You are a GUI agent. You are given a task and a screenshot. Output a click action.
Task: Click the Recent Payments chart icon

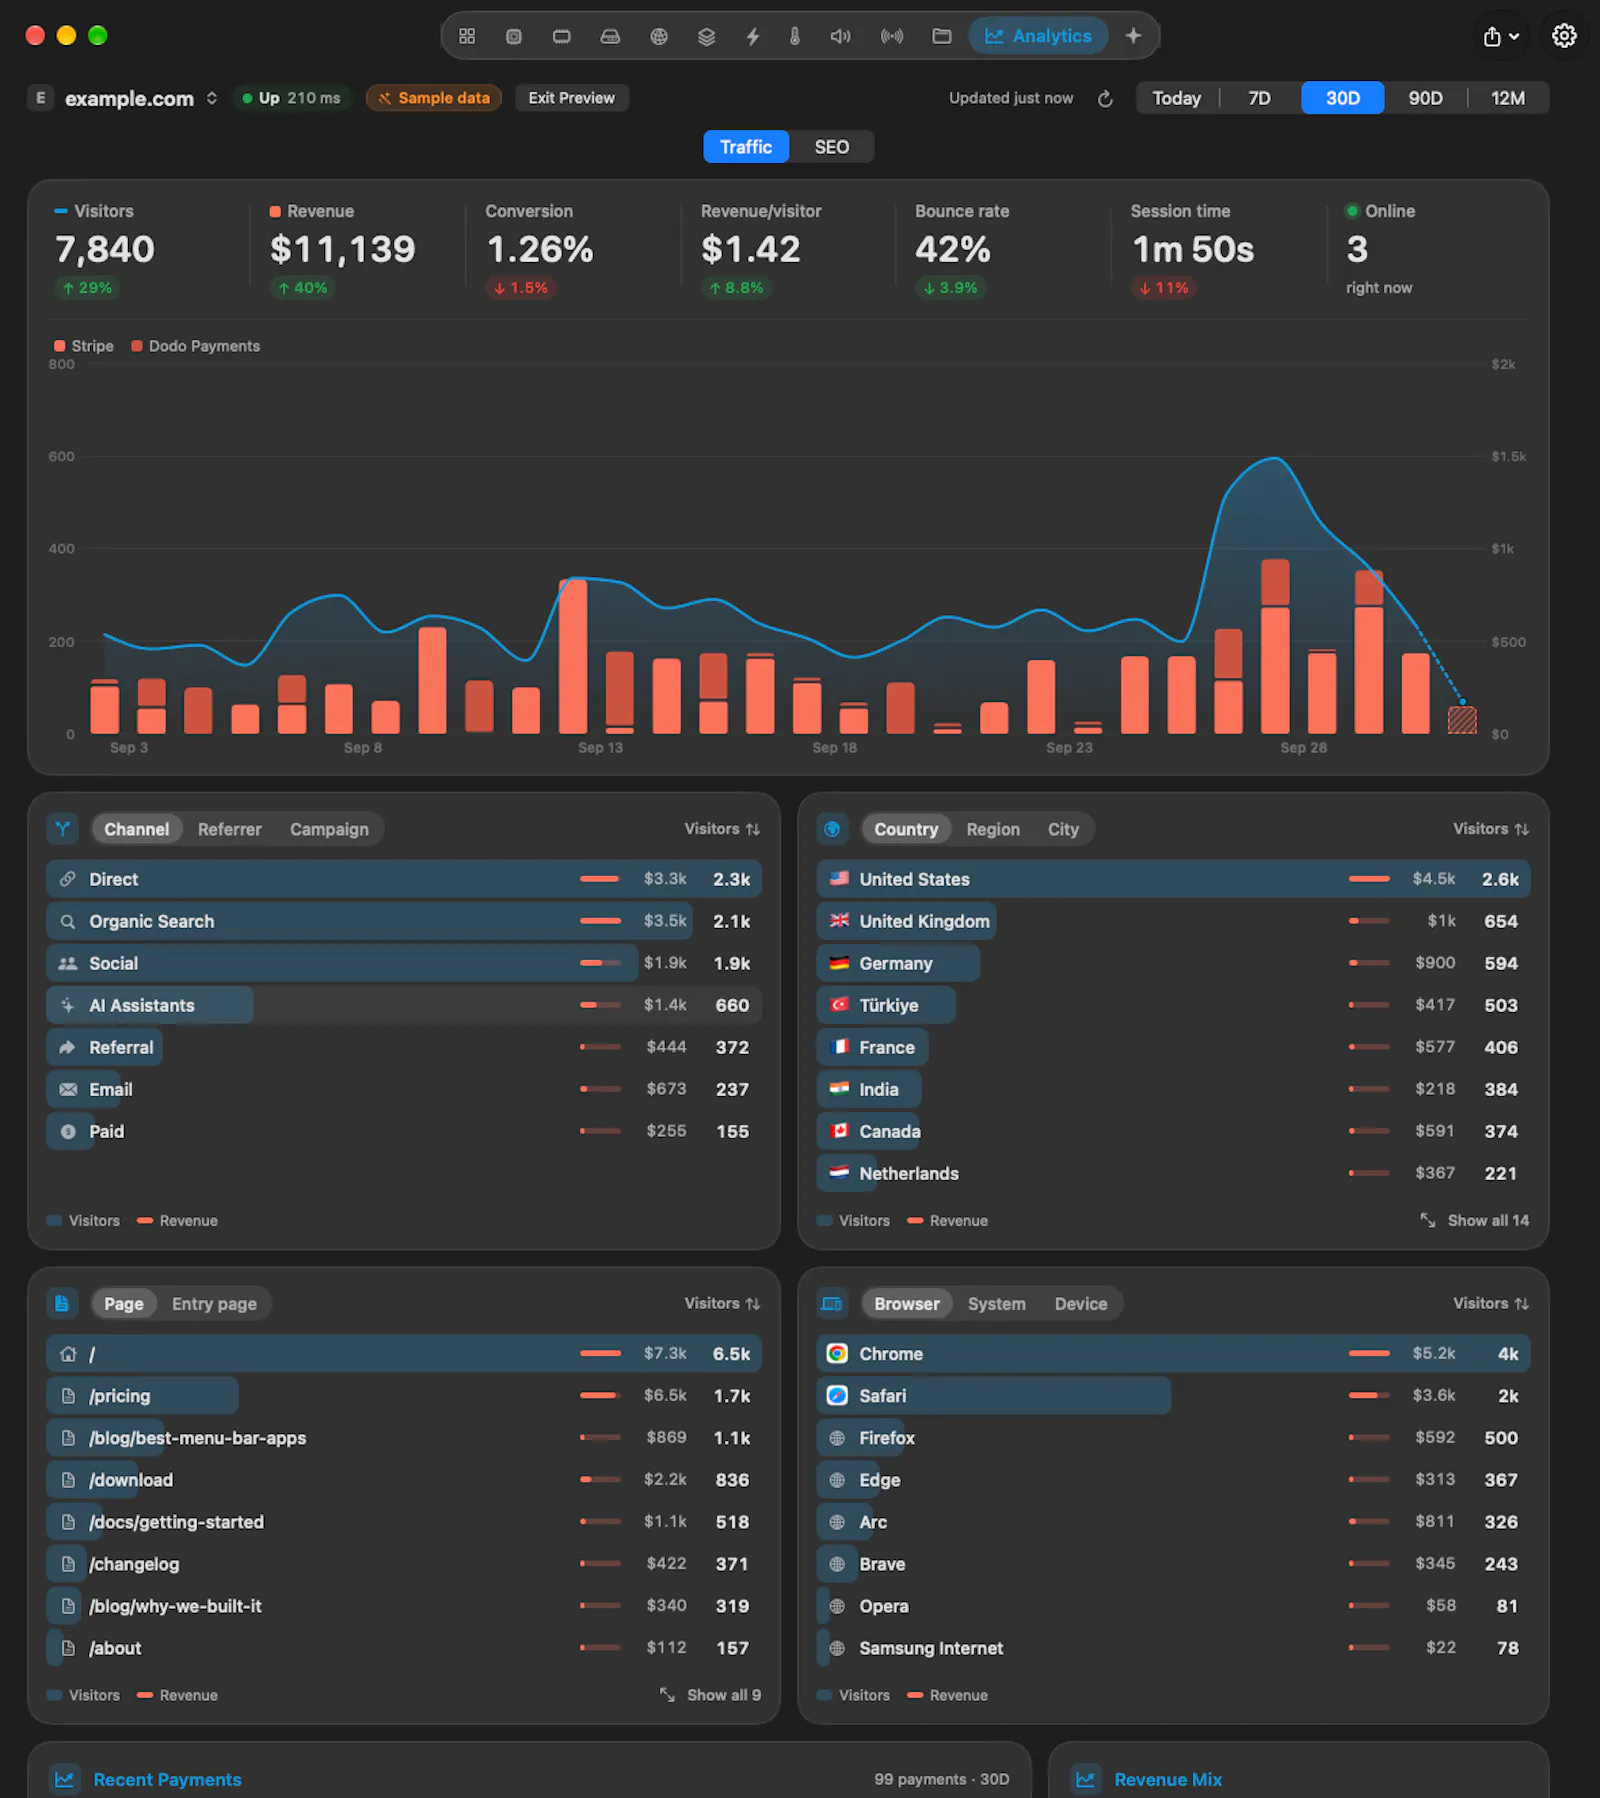[x=65, y=1779]
